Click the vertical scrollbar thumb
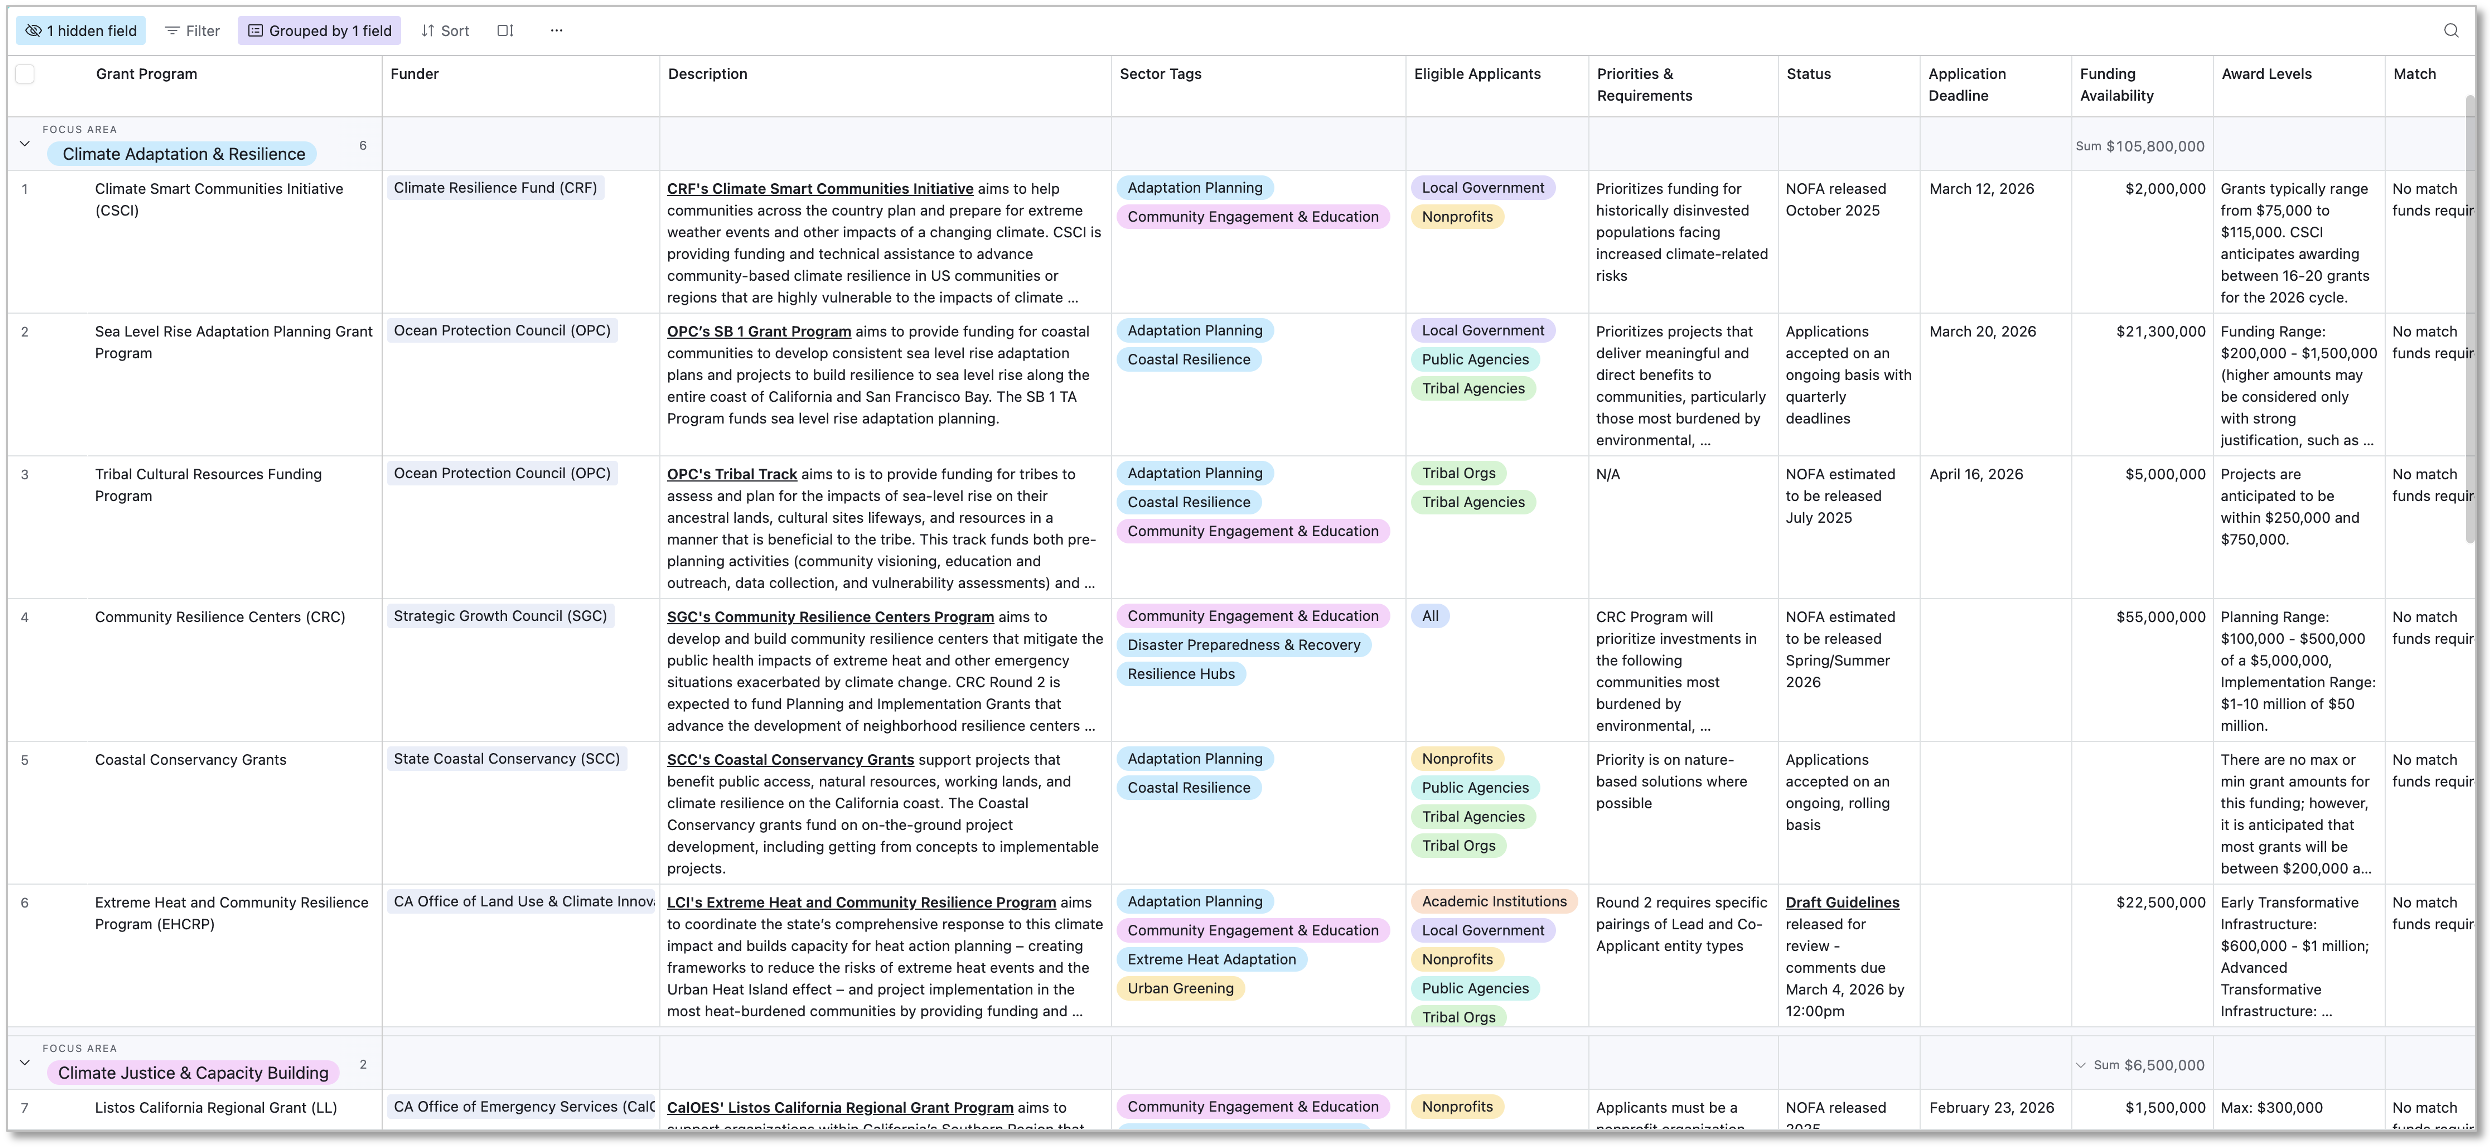 point(2470,320)
